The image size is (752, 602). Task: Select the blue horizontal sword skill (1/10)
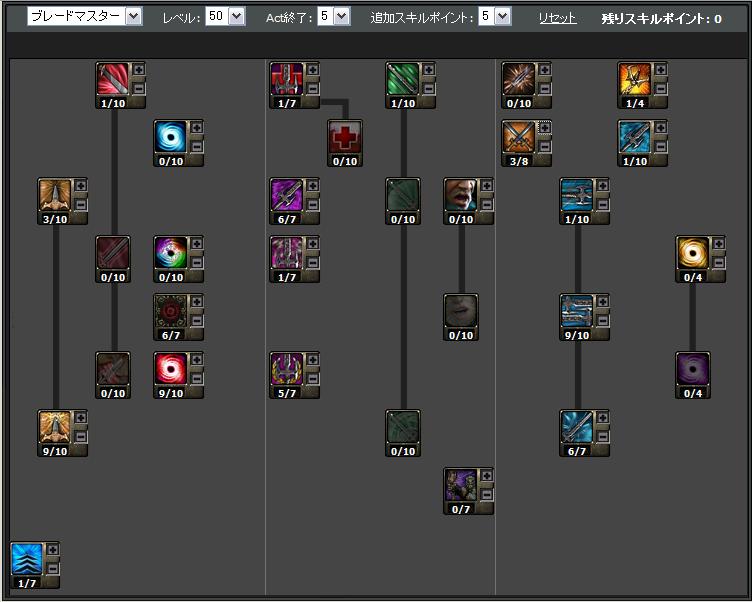coord(577,195)
